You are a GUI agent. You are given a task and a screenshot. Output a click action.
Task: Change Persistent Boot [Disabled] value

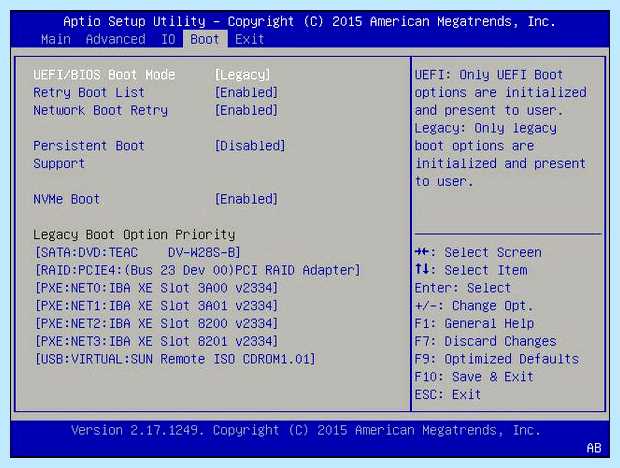[250, 146]
